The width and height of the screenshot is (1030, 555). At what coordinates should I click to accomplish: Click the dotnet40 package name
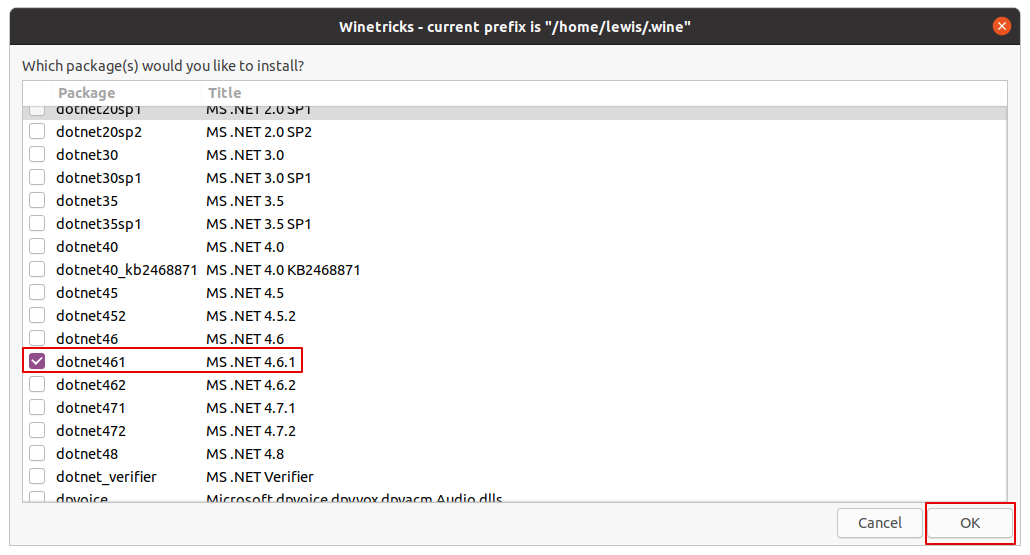tap(87, 247)
